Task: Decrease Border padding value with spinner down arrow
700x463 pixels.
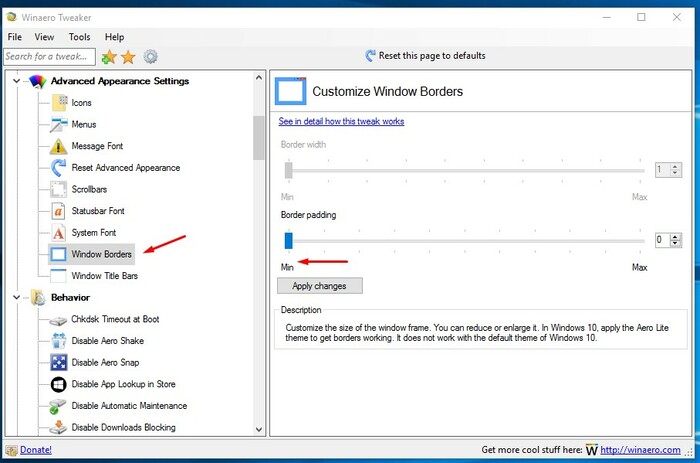Action: 675,243
